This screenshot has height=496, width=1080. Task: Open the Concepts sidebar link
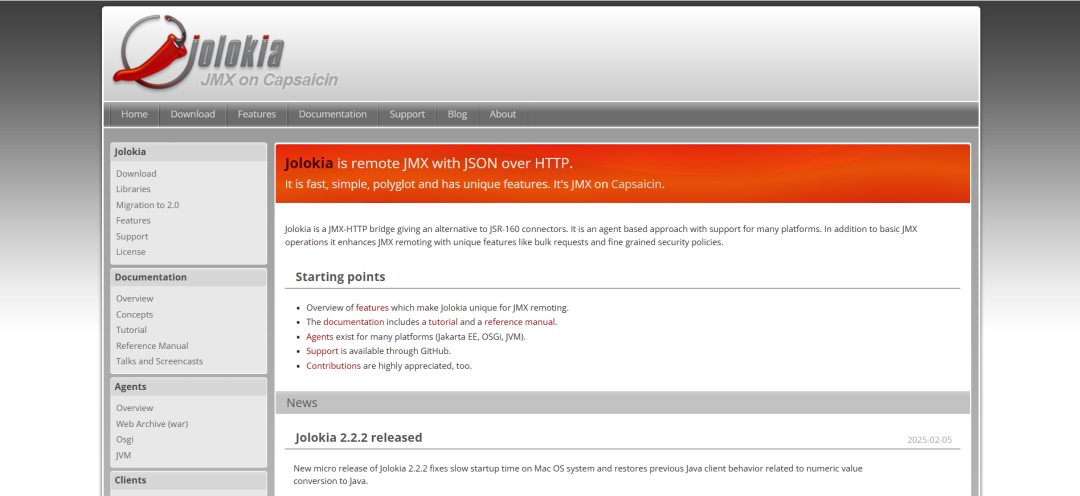point(134,314)
